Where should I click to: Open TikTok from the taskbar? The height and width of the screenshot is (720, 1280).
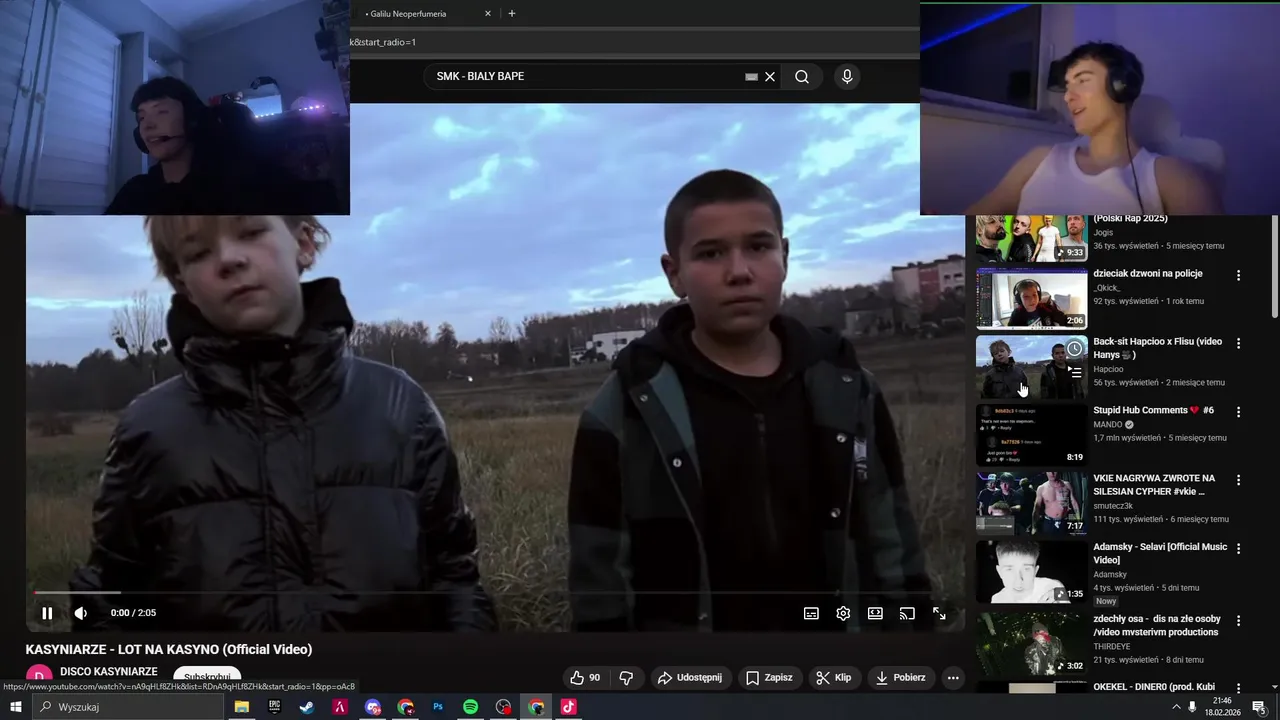(x=568, y=707)
